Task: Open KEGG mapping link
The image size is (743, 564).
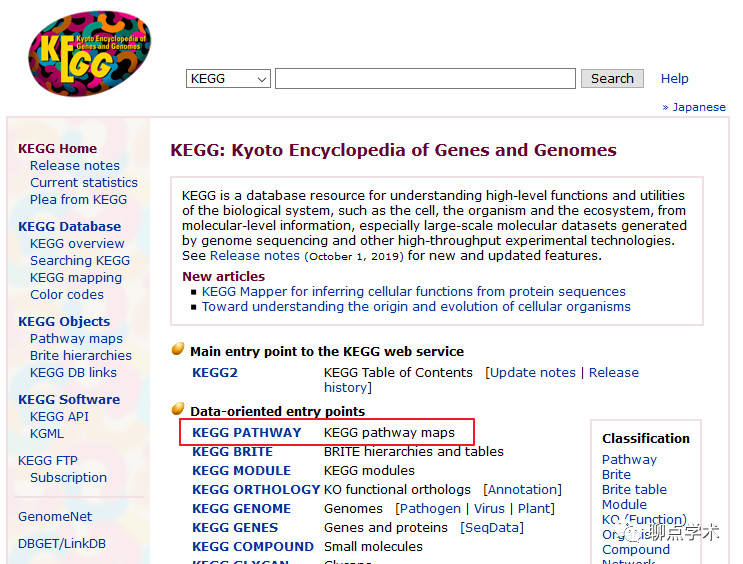Action: point(76,278)
